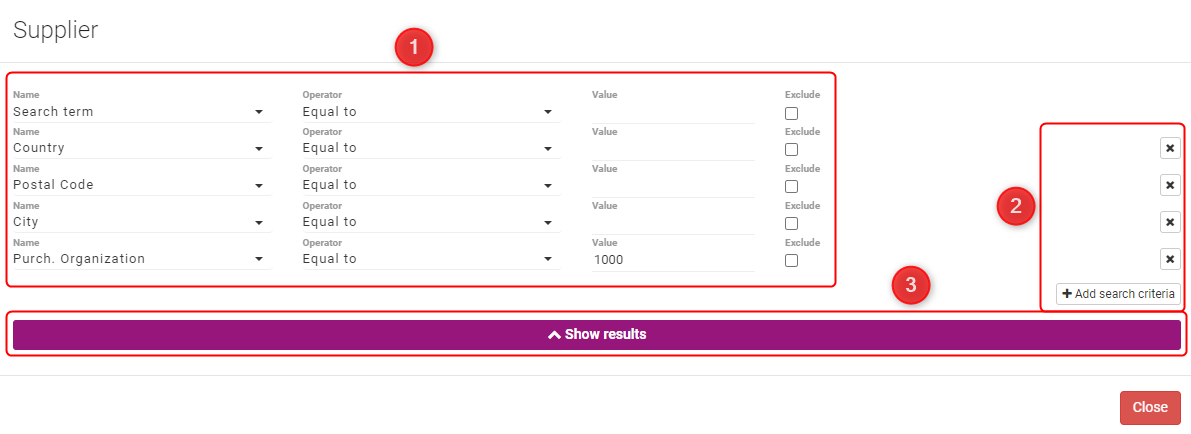Expand the City name dropdown
Viewport: 1191px width, 434px height.
coord(141,222)
